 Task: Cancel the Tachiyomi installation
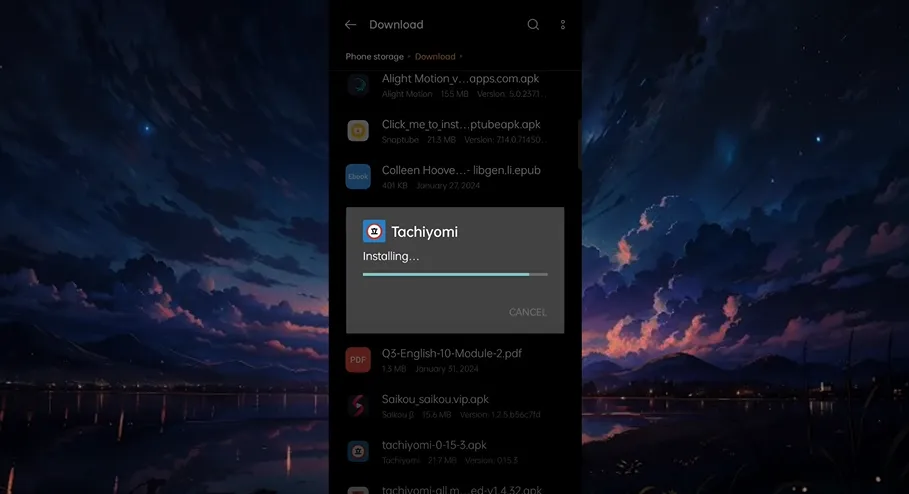pos(528,312)
